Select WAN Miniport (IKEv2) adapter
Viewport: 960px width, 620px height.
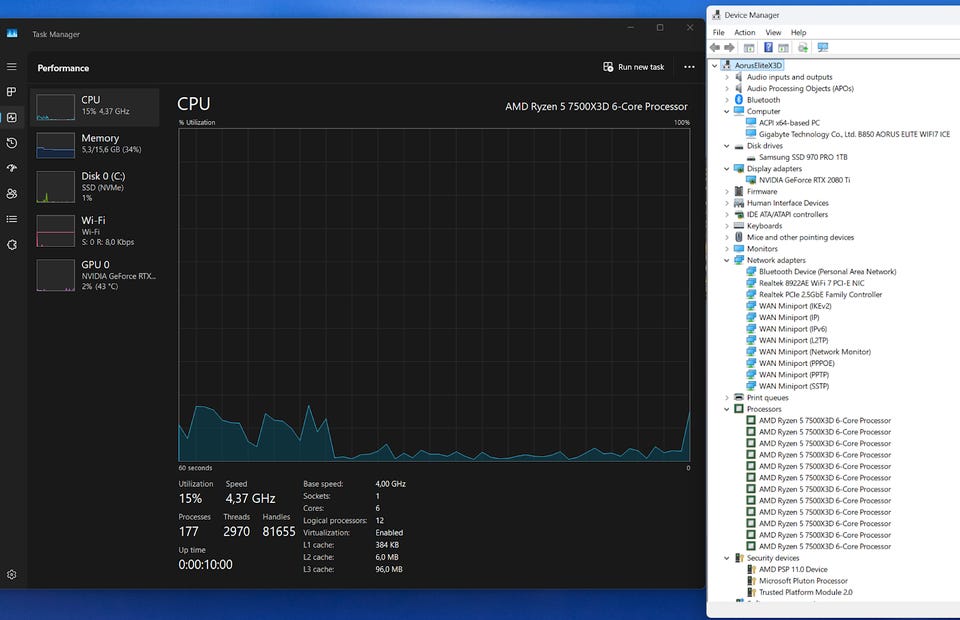pos(795,306)
